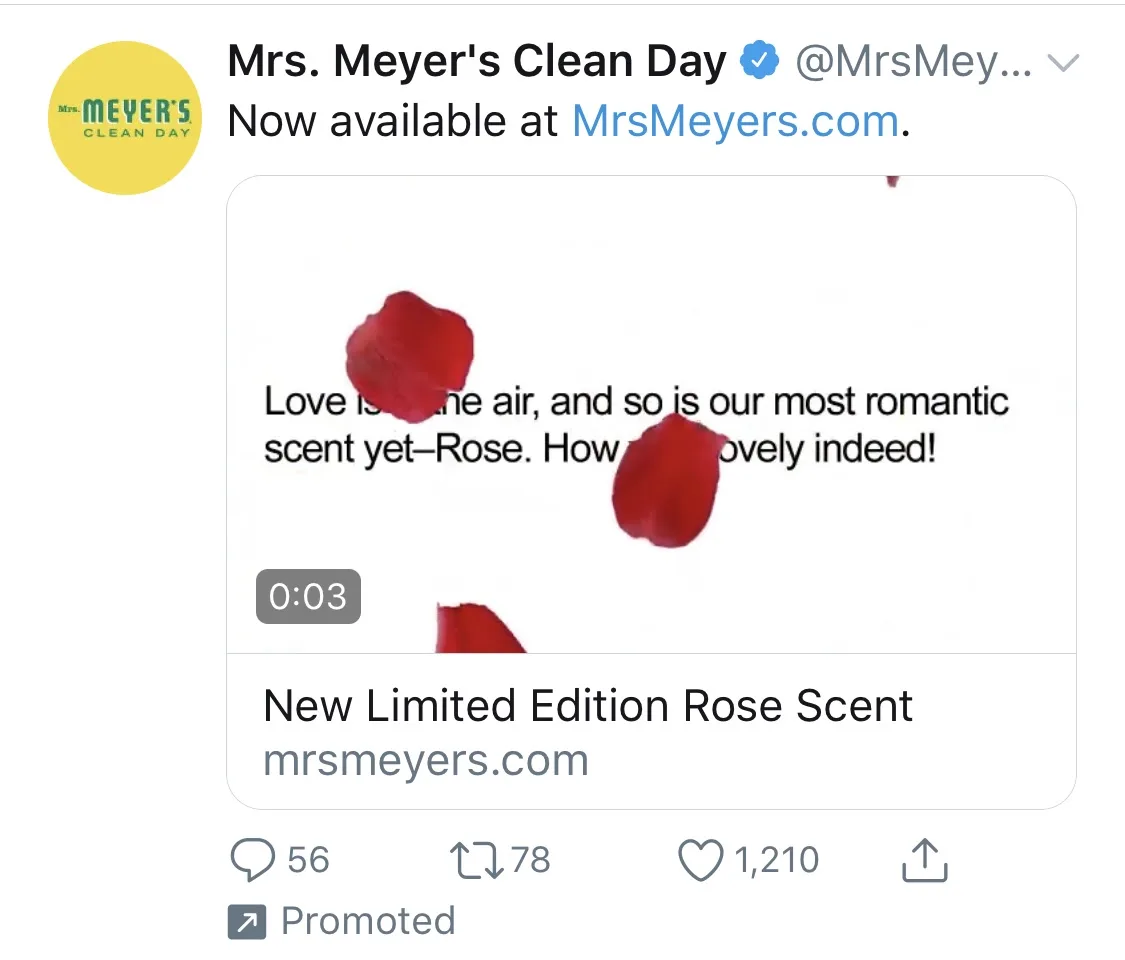Click the Promoted label text
The image size is (1125, 960).
coord(368,921)
